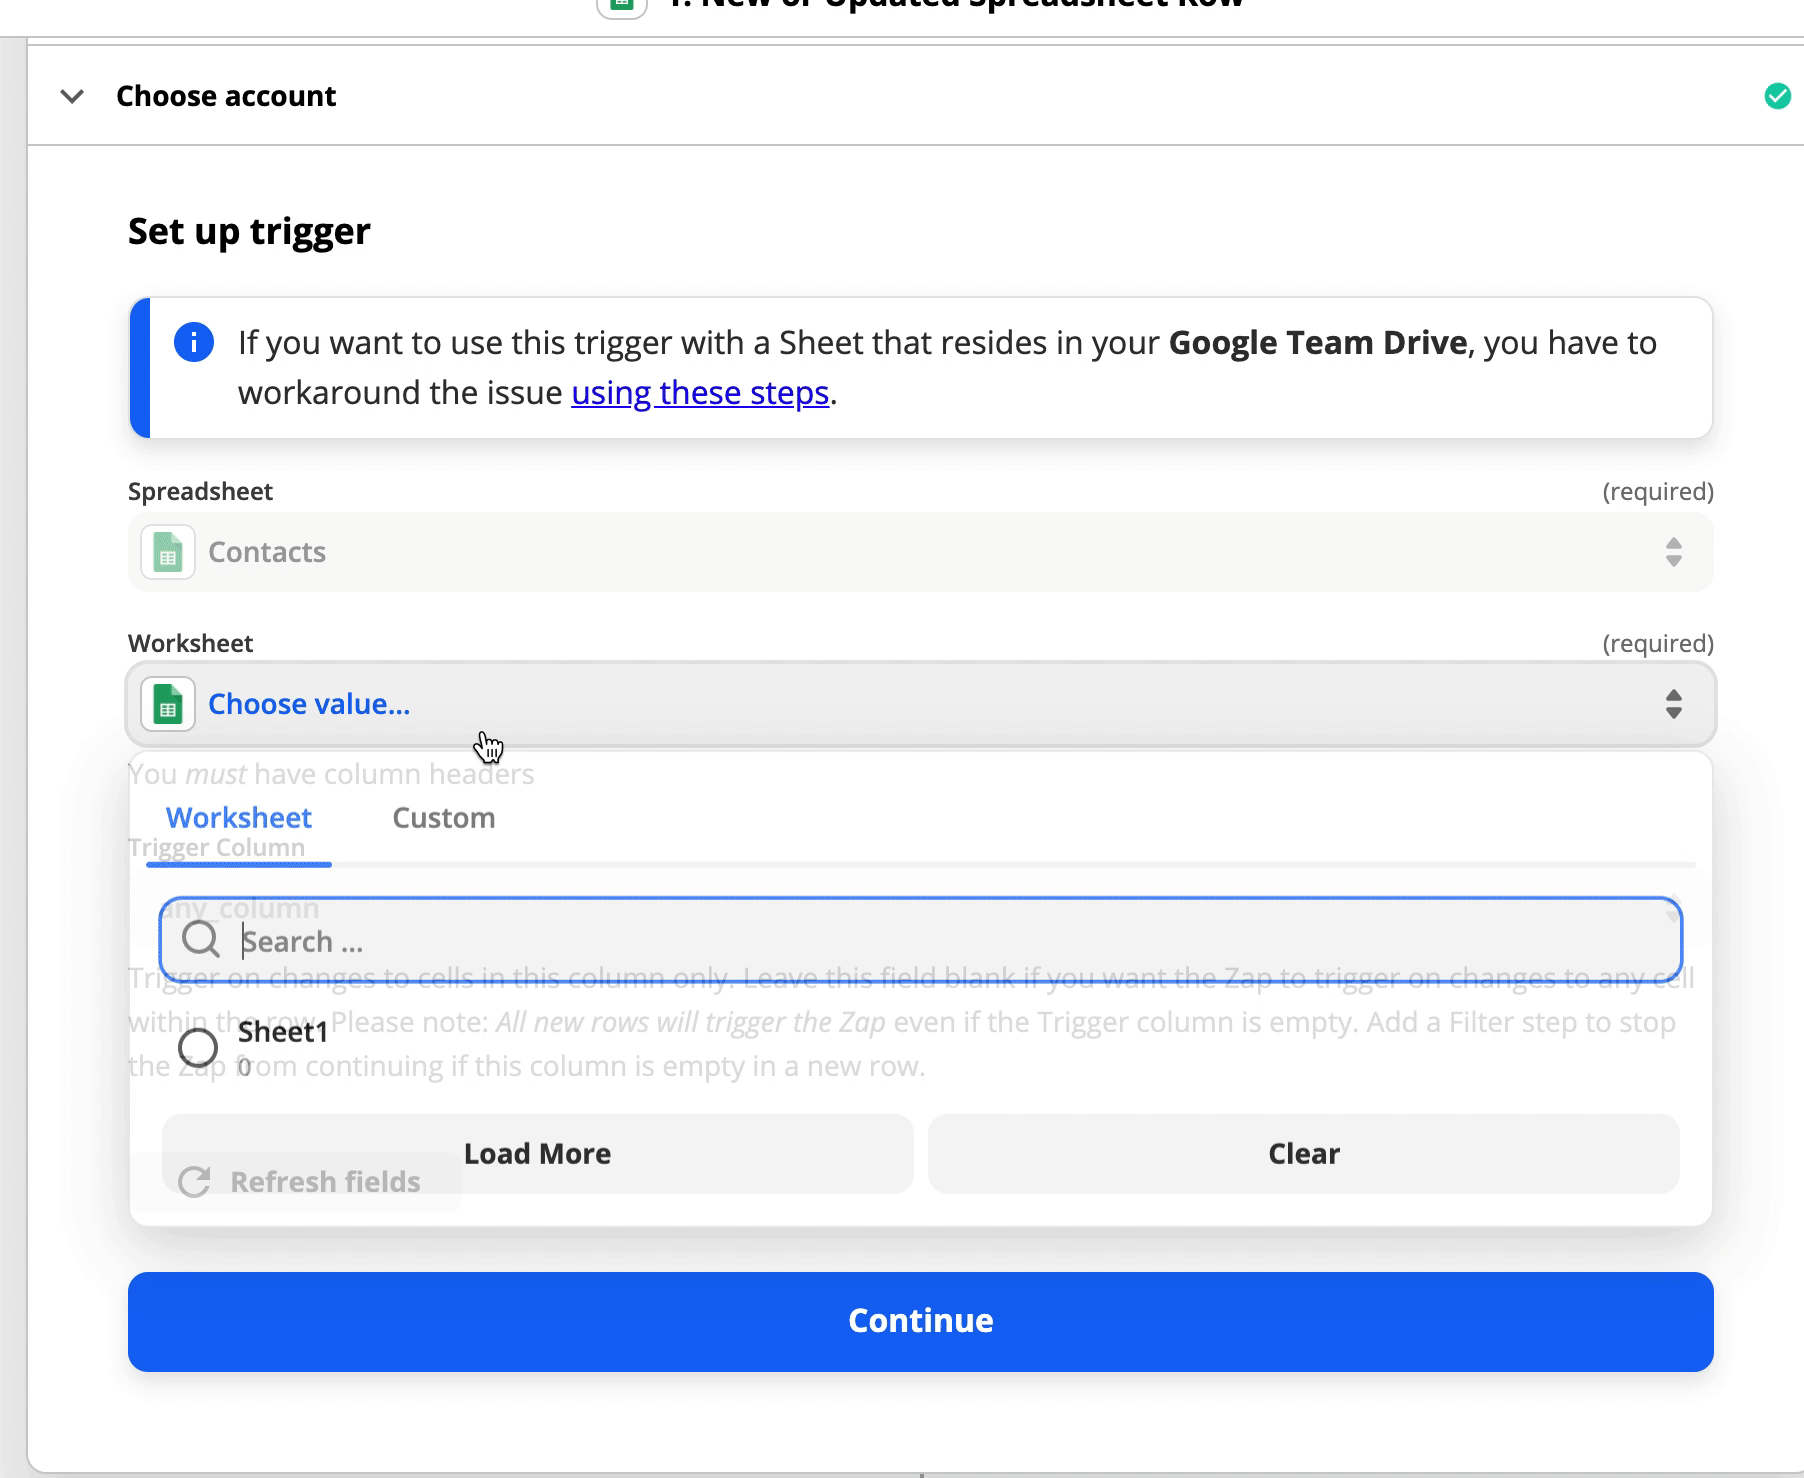Open the 'using these steps' link
Image resolution: width=1804 pixels, height=1478 pixels.
pos(700,392)
